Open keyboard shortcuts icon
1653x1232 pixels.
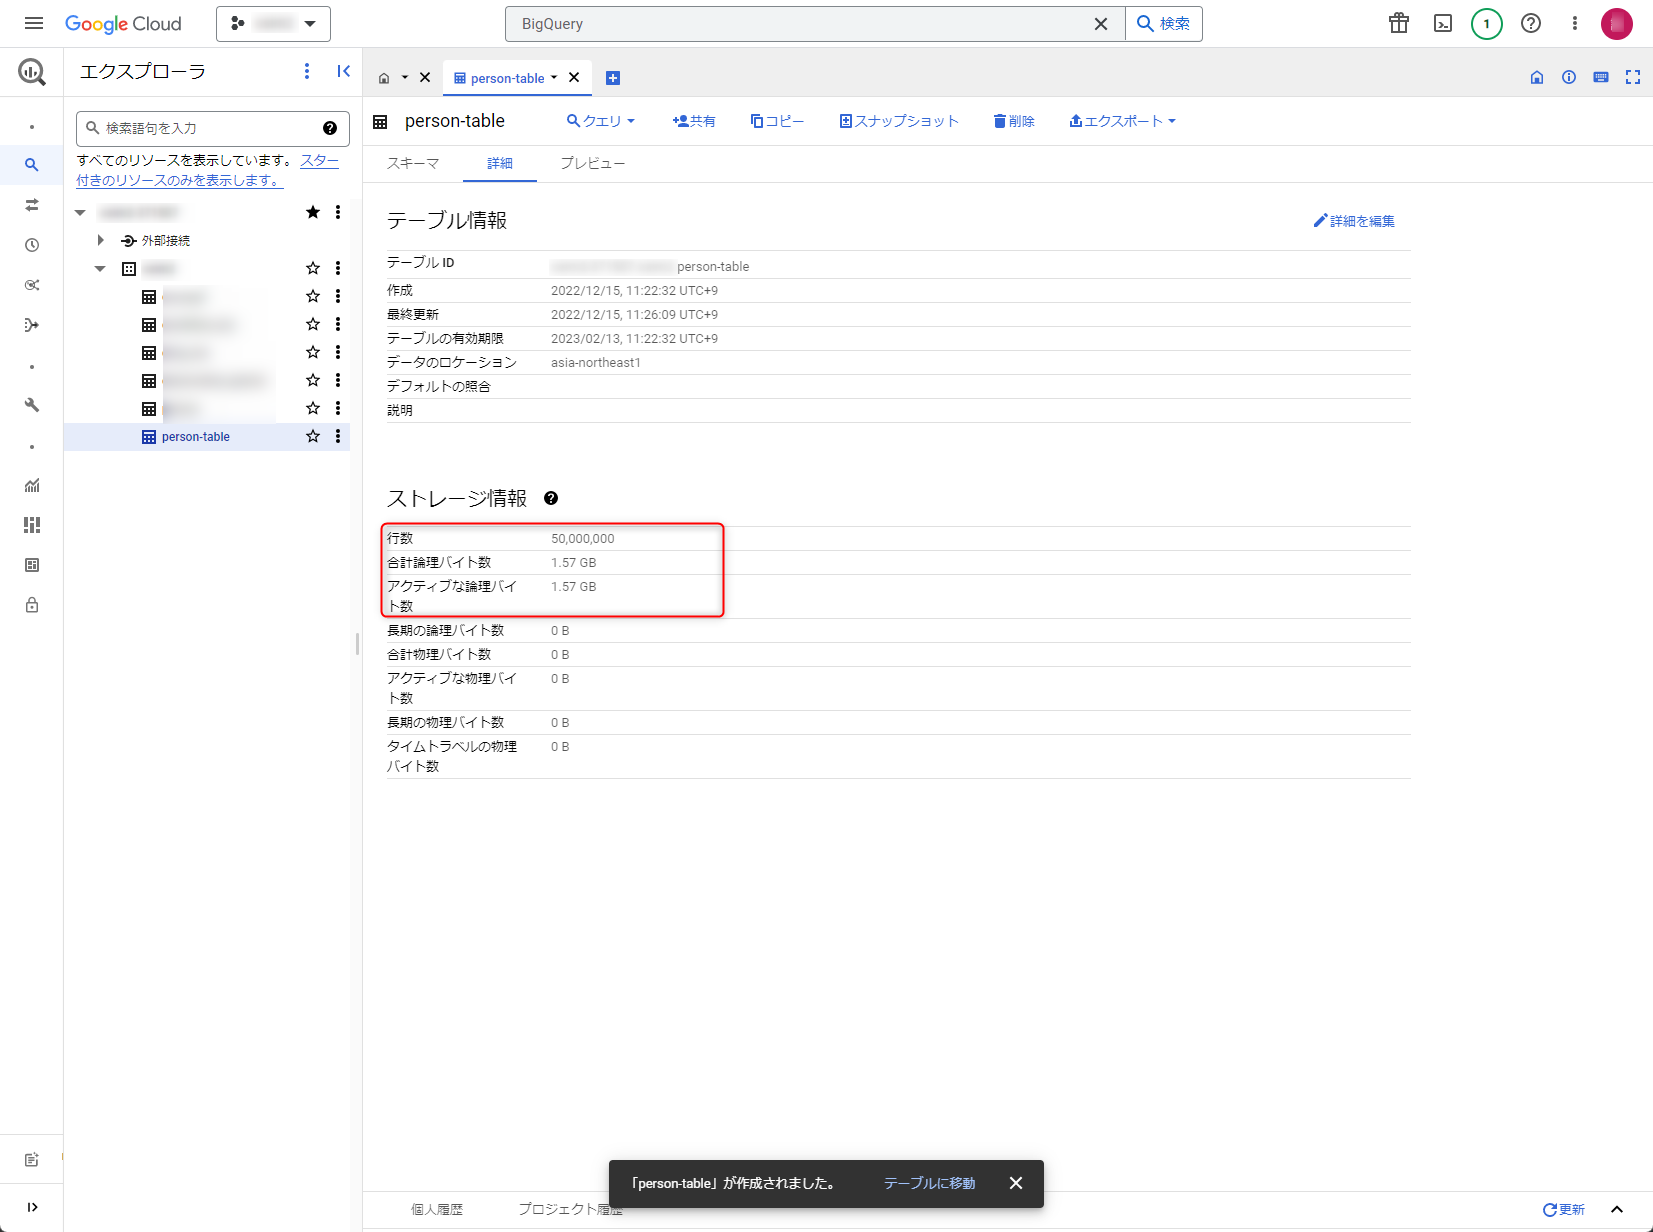[x=1601, y=77]
